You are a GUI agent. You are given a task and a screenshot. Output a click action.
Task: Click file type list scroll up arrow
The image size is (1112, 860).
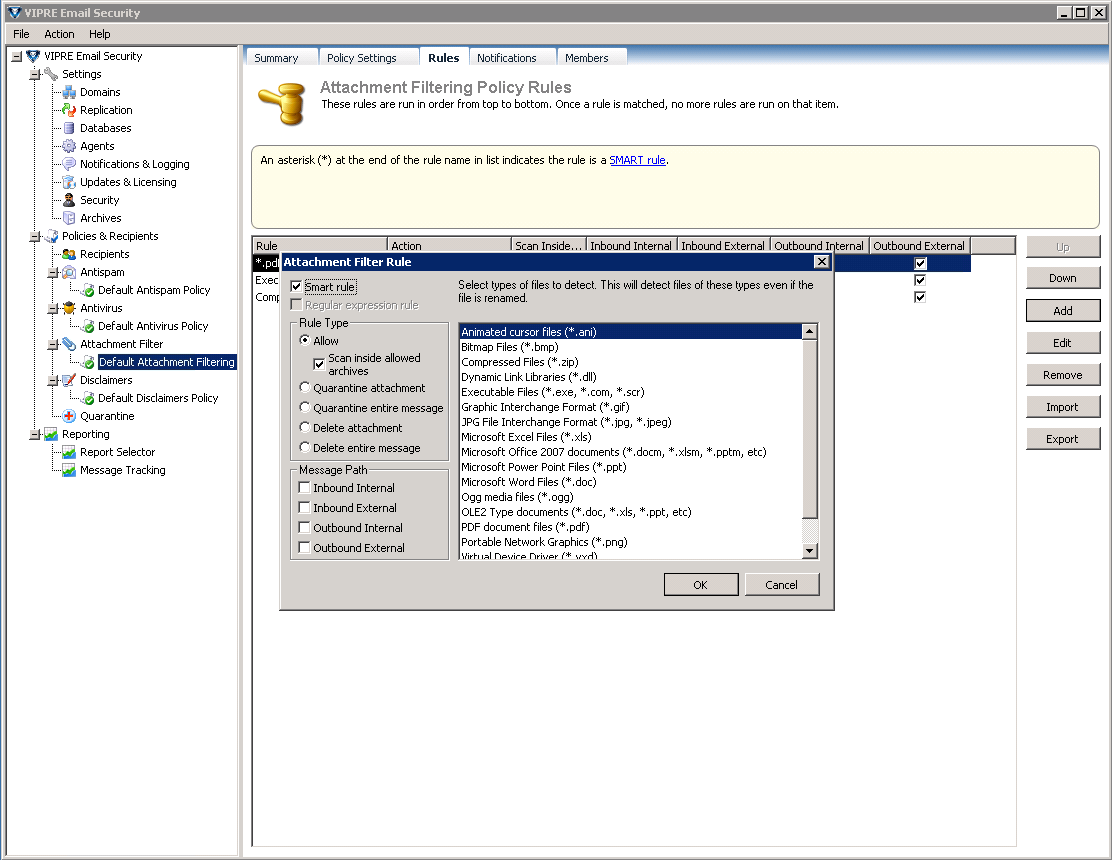click(x=810, y=332)
